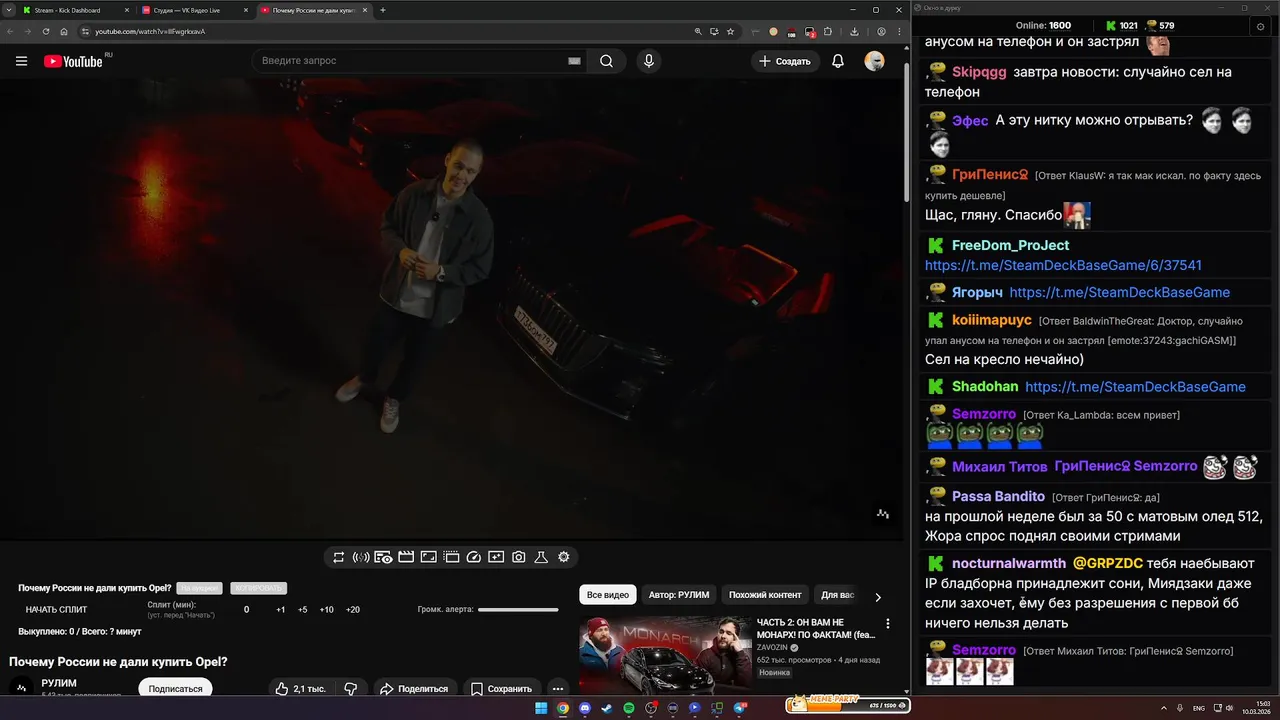Click the MEME PARTY progress bar widget
The image size is (1280, 720).
click(x=847, y=704)
